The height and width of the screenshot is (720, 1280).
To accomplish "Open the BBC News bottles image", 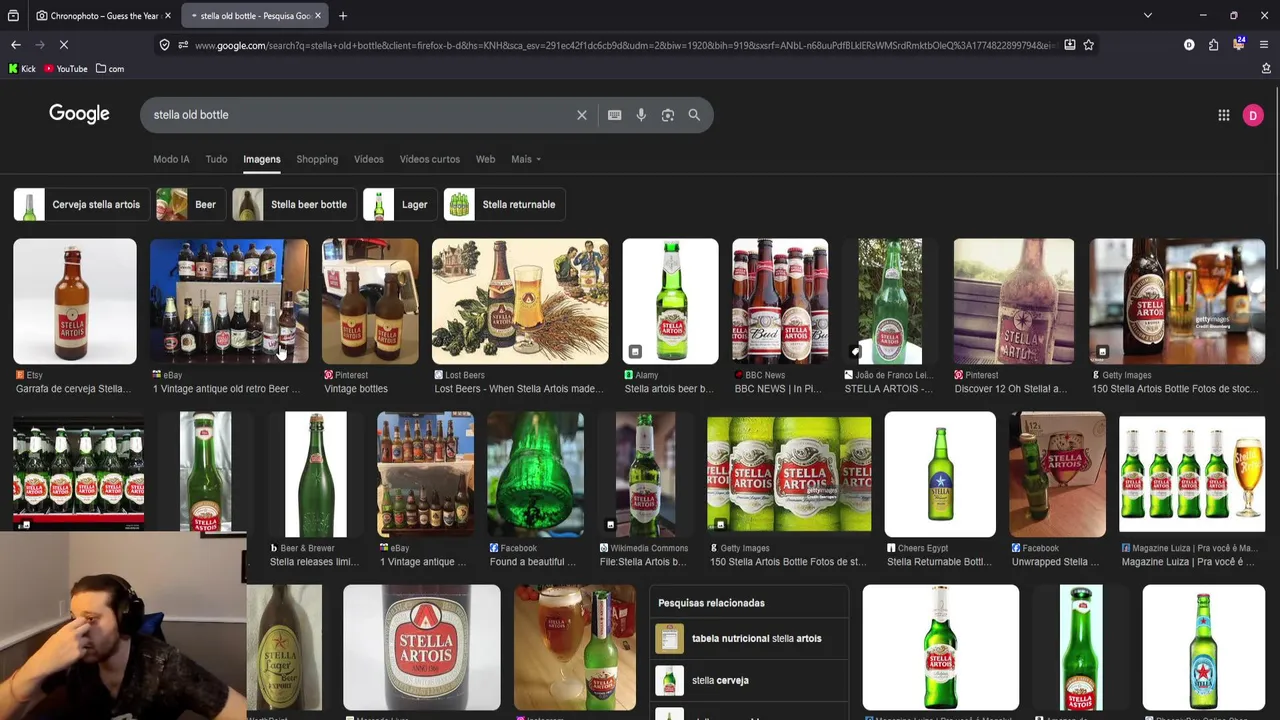I will [x=780, y=301].
